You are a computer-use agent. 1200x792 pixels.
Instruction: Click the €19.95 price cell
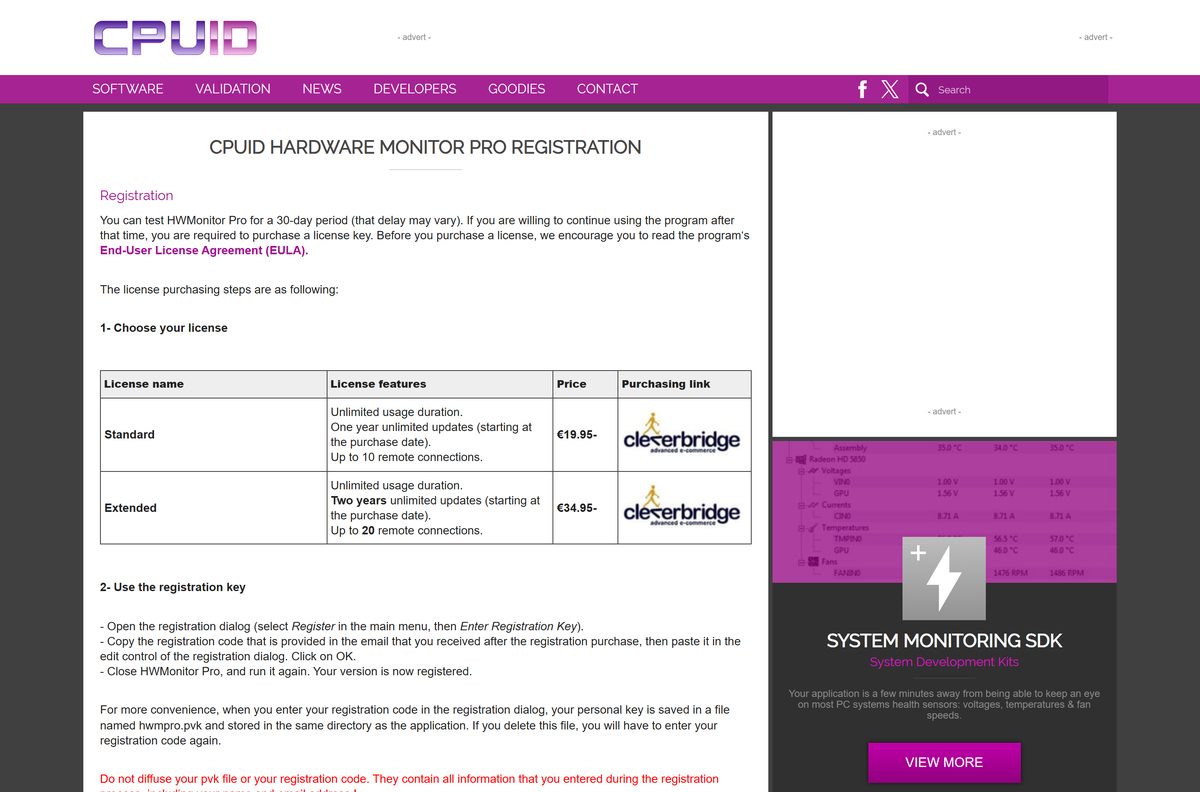tap(585, 434)
